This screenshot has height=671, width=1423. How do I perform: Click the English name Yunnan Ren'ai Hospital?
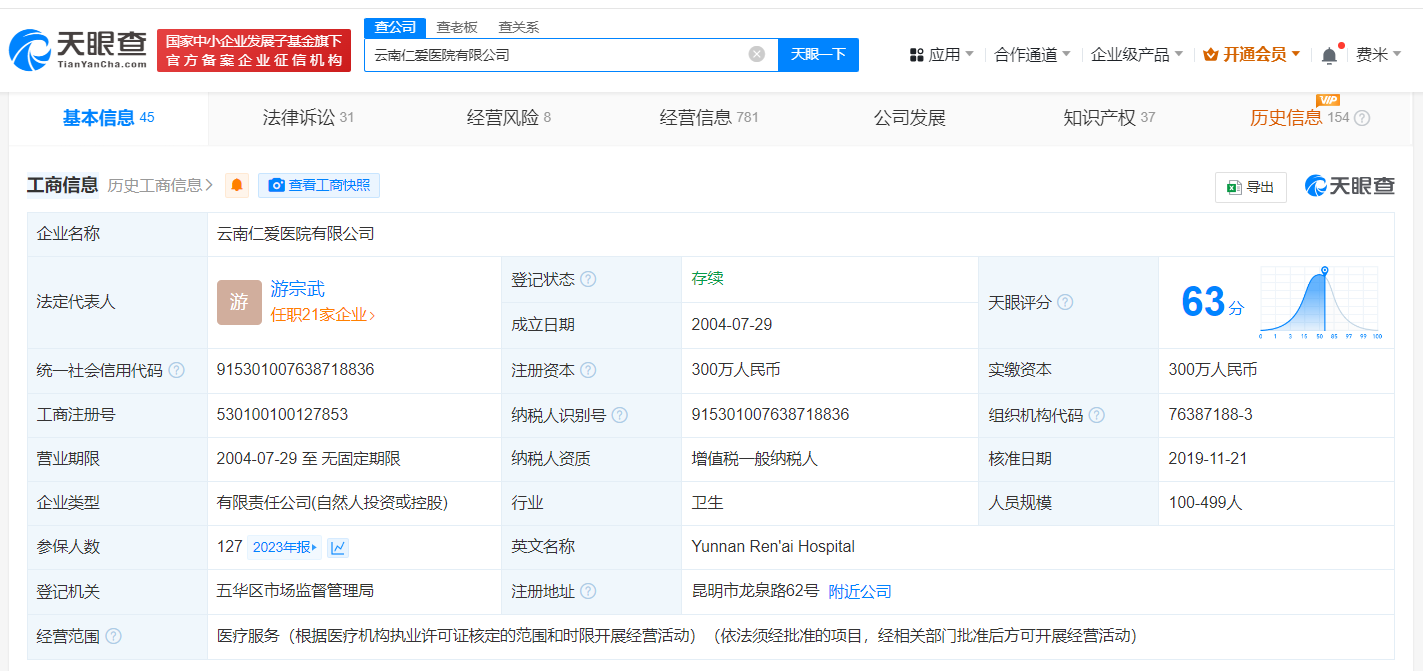tap(773, 547)
